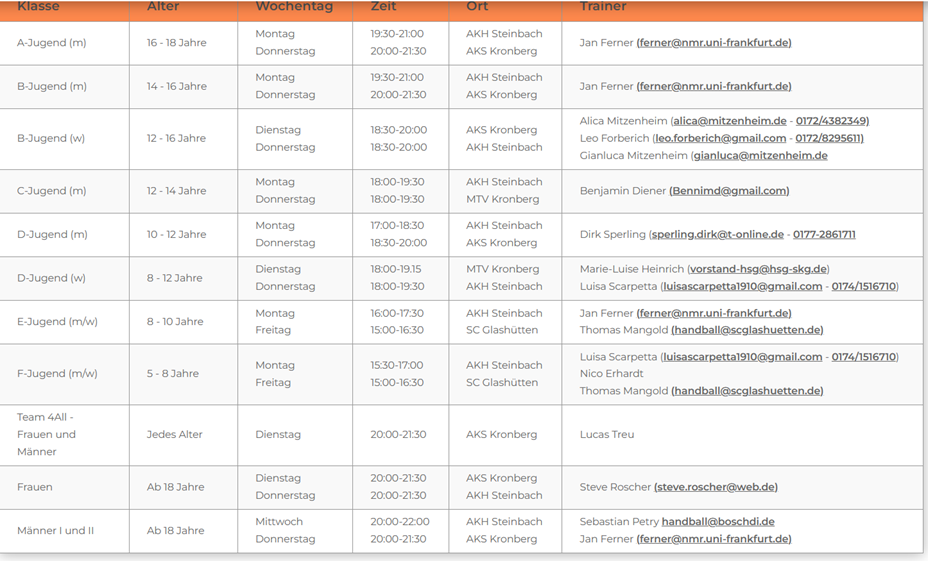This screenshot has height=561, width=928.
Task: Click the sperling.dirk@t-online.de email link
Action: (x=717, y=235)
